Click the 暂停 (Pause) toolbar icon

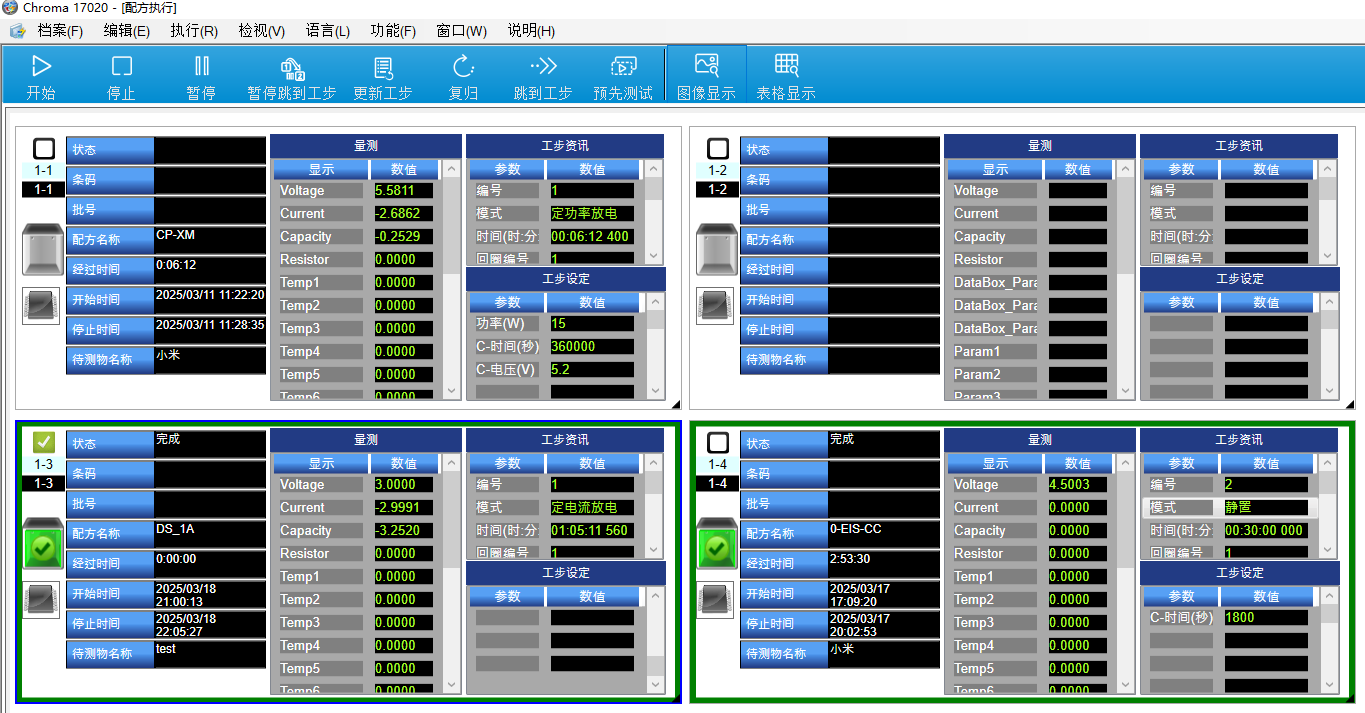point(201,67)
